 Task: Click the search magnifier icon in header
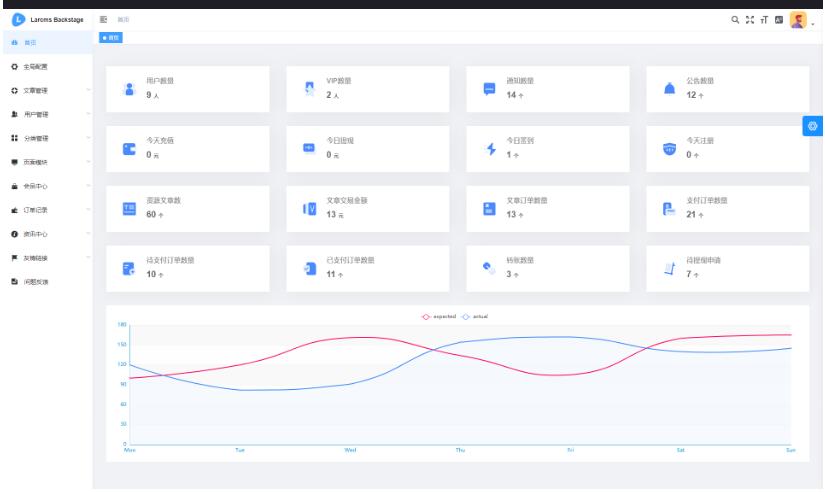click(736, 20)
